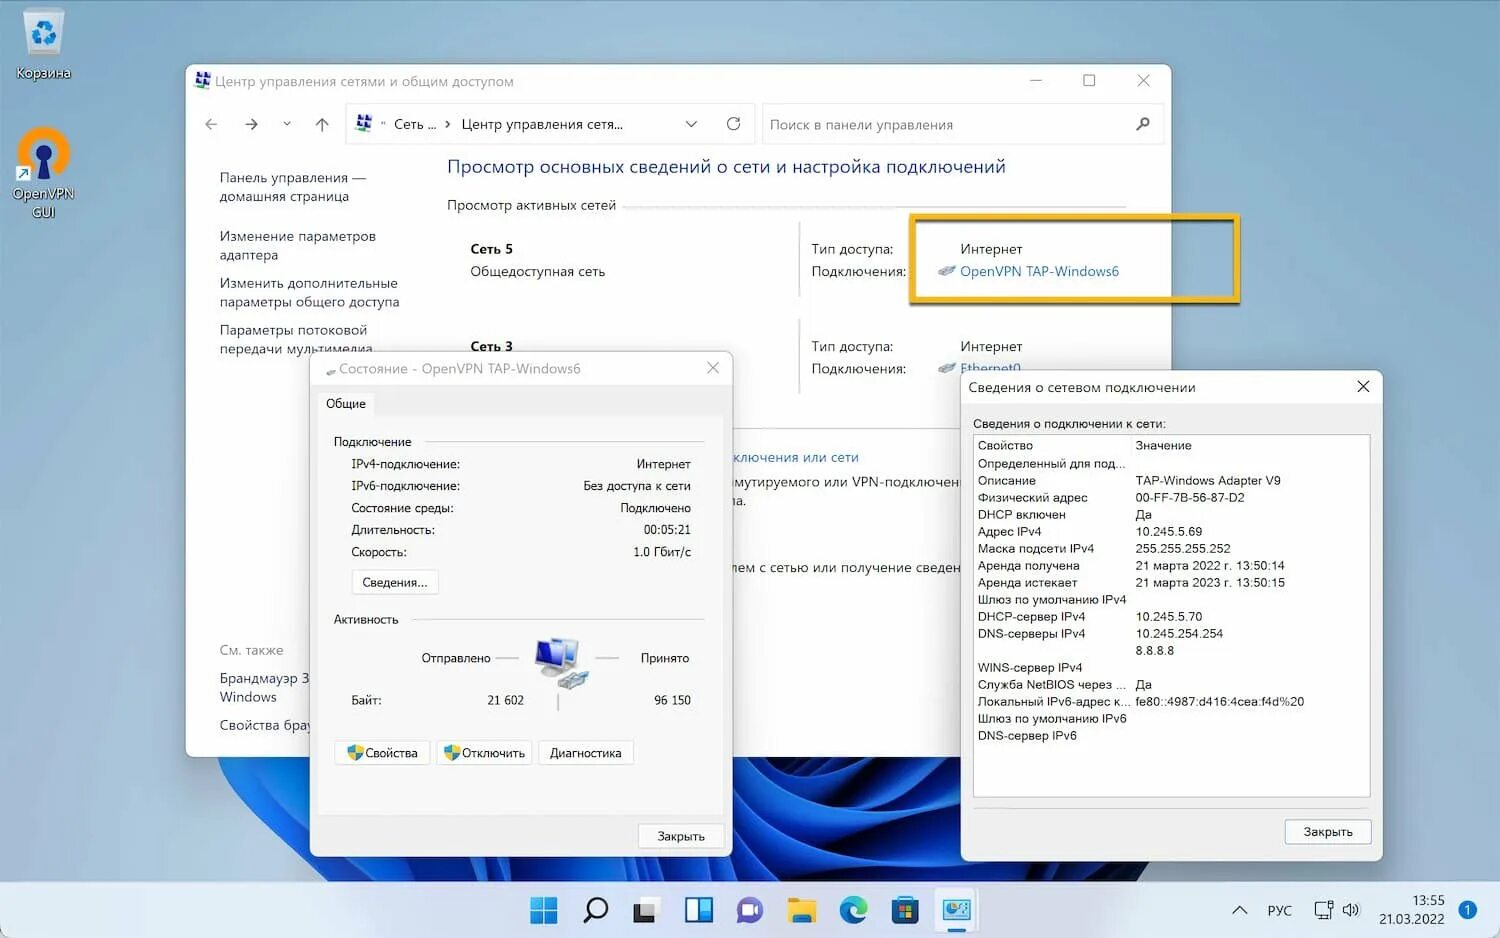Screen dimensions: 1500x938
Task: Show hidden tray icons chevron
Action: pos(1239,910)
